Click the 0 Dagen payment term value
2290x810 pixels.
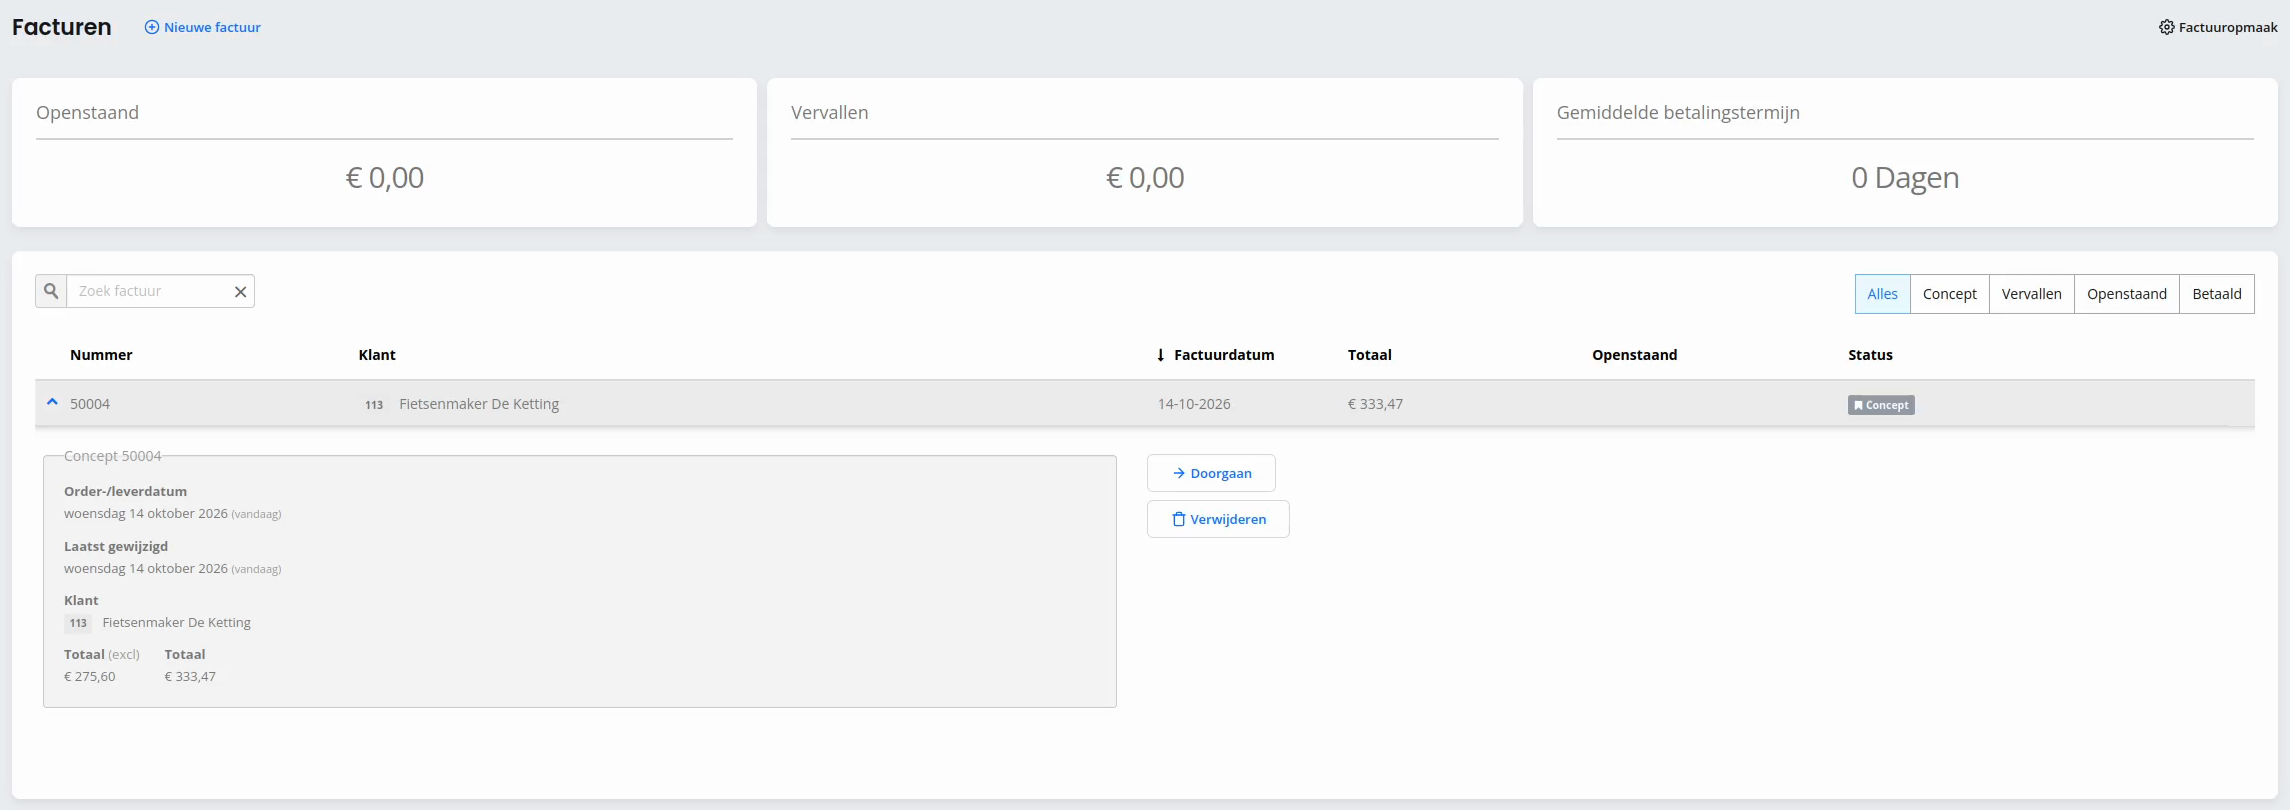pos(1905,178)
